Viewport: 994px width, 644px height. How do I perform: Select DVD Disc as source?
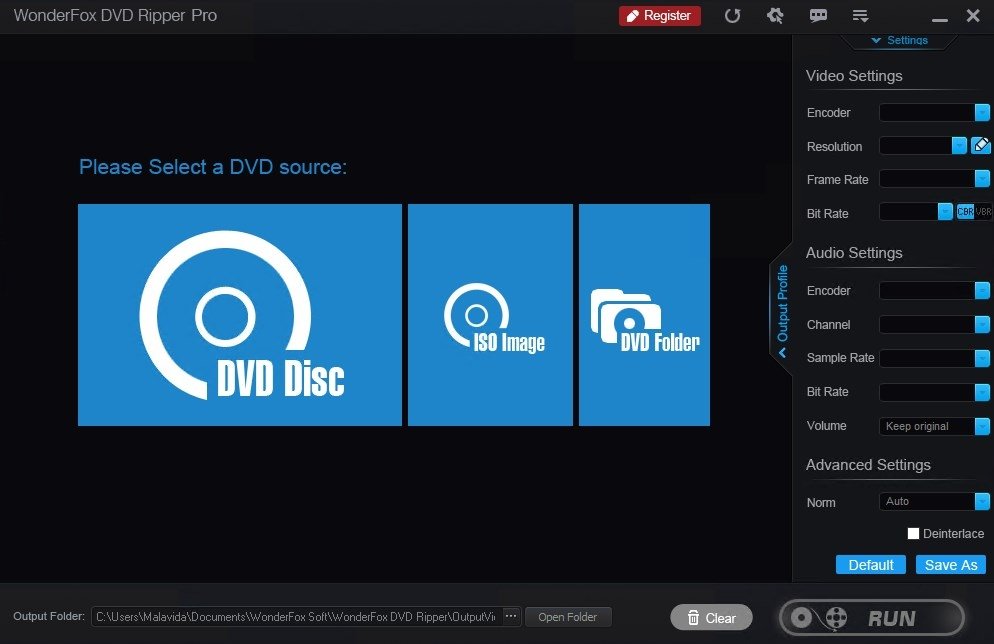click(x=240, y=314)
